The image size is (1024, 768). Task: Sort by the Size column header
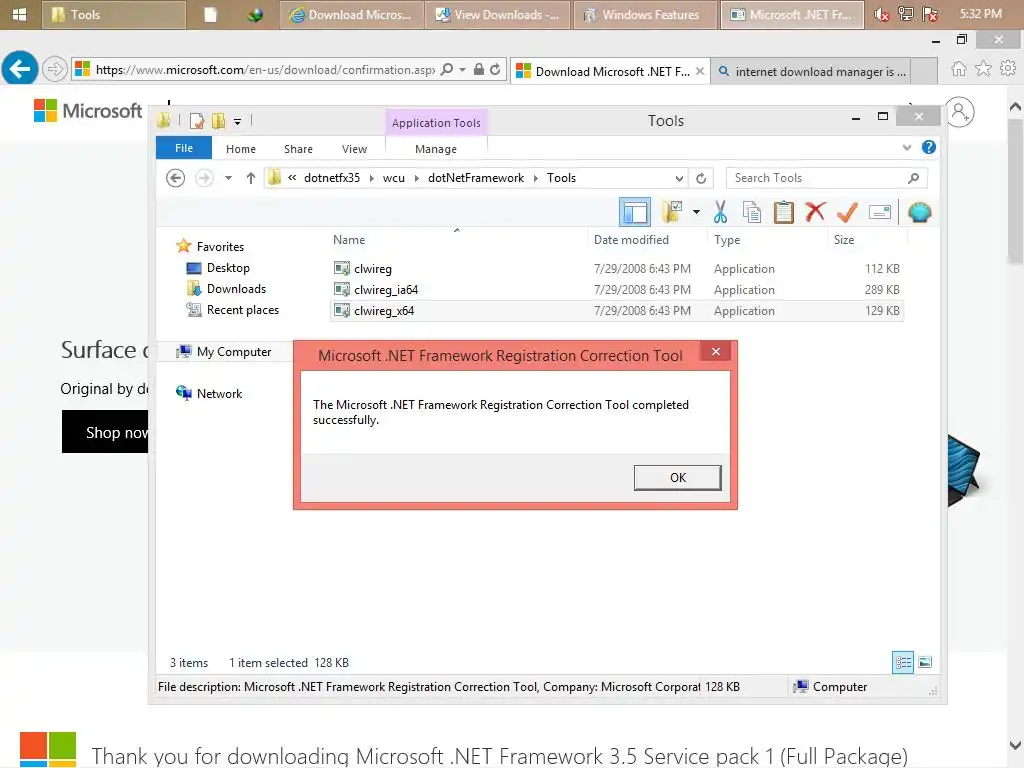[x=844, y=240]
